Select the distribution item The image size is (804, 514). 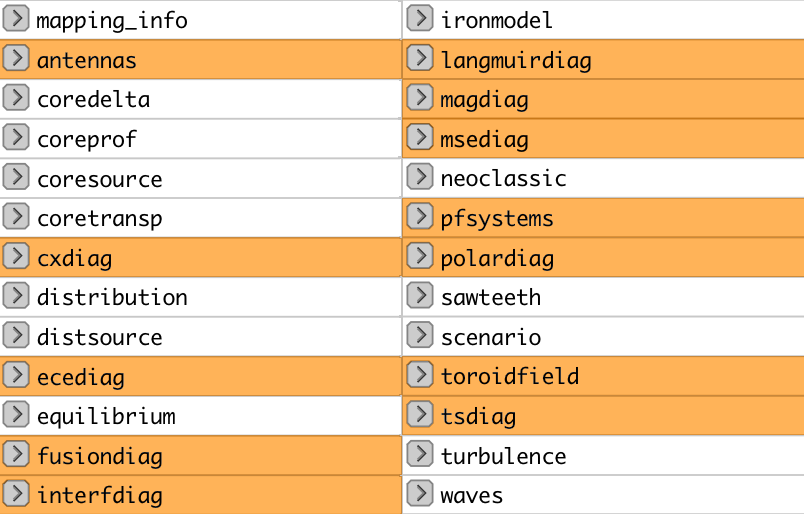coord(200,297)
